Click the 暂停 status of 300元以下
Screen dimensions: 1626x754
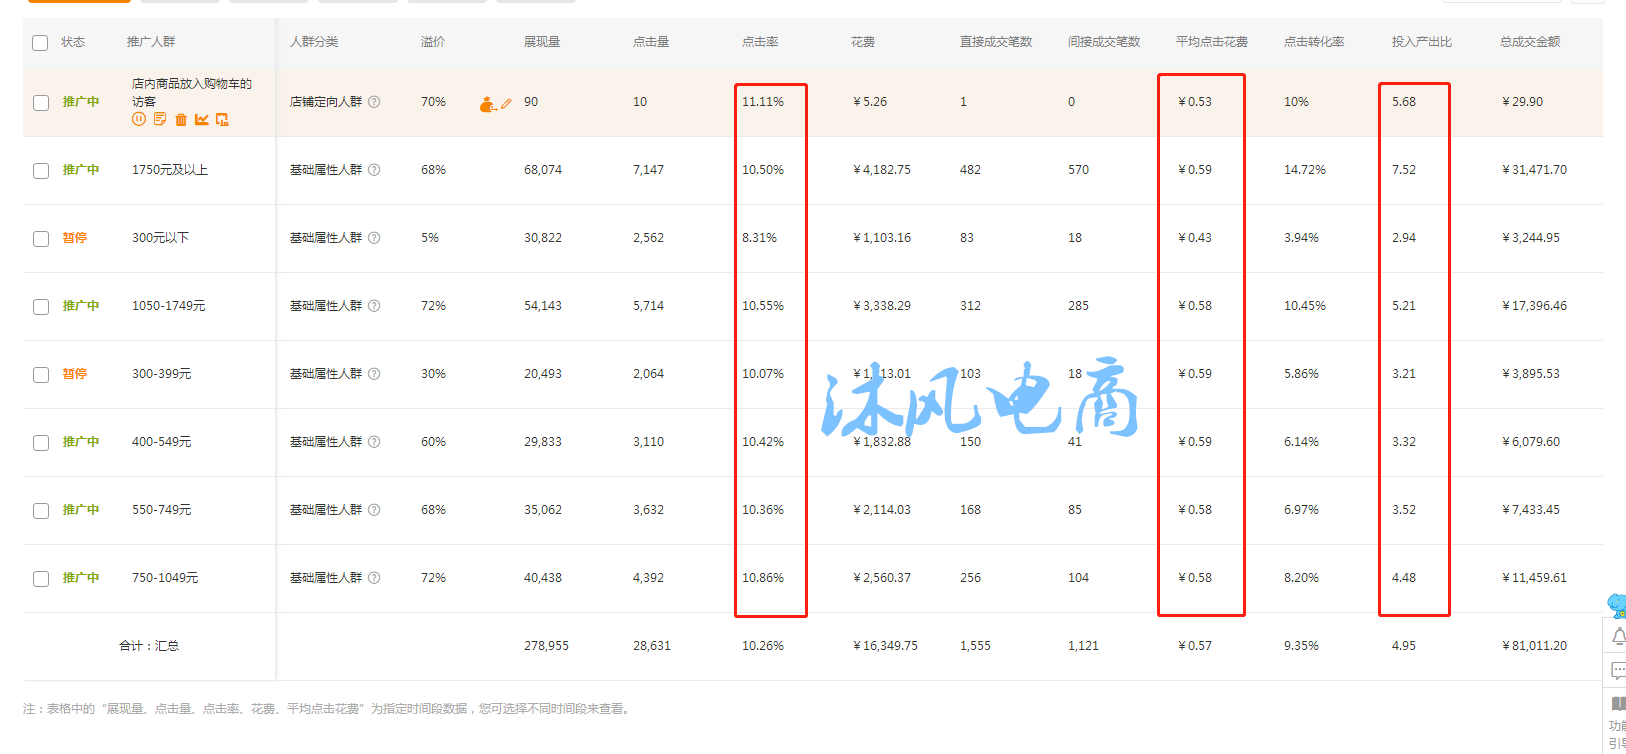[75, 238]
